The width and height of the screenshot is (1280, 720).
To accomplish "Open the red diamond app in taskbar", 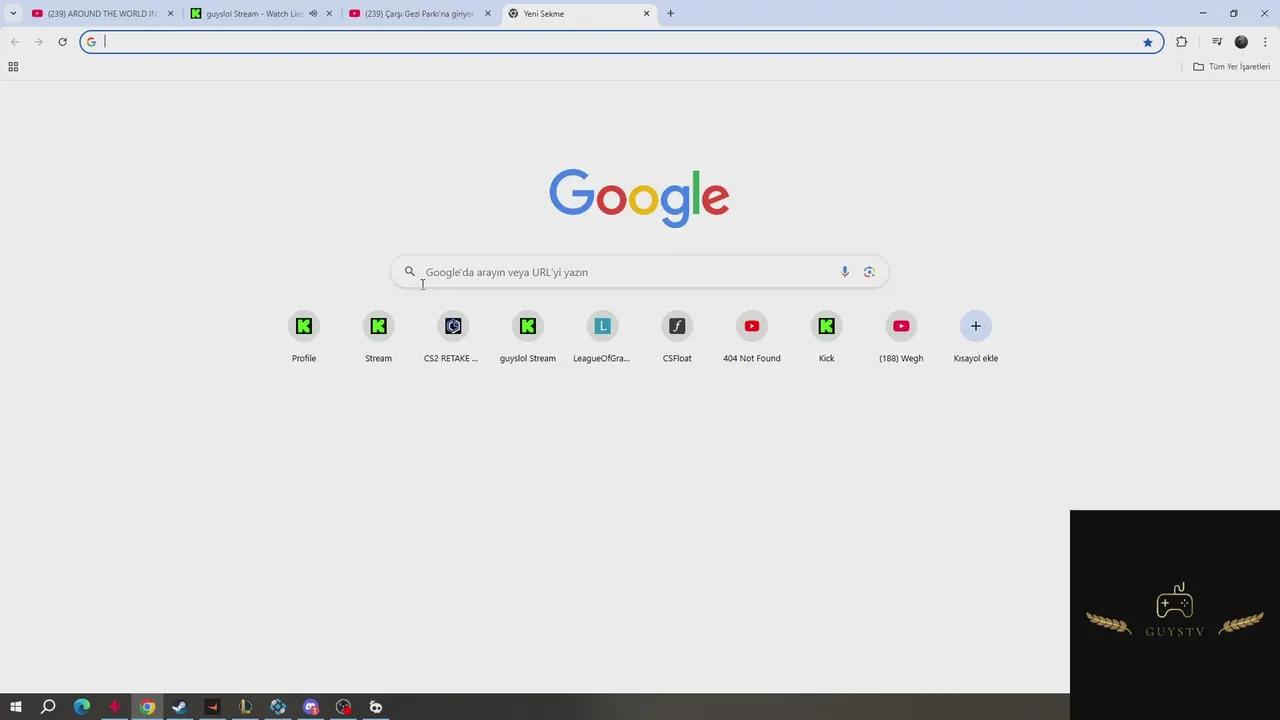I will pos(115,707).
